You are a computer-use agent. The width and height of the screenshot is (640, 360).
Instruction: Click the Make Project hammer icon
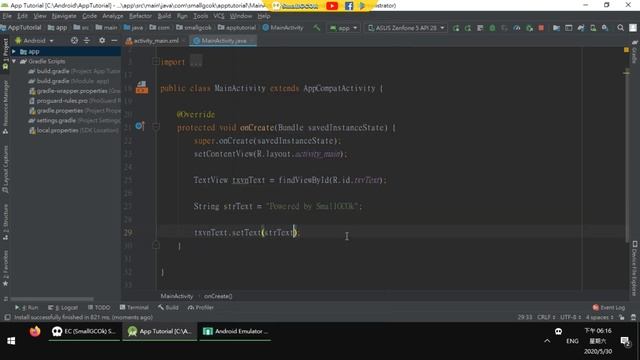point(316,28)
